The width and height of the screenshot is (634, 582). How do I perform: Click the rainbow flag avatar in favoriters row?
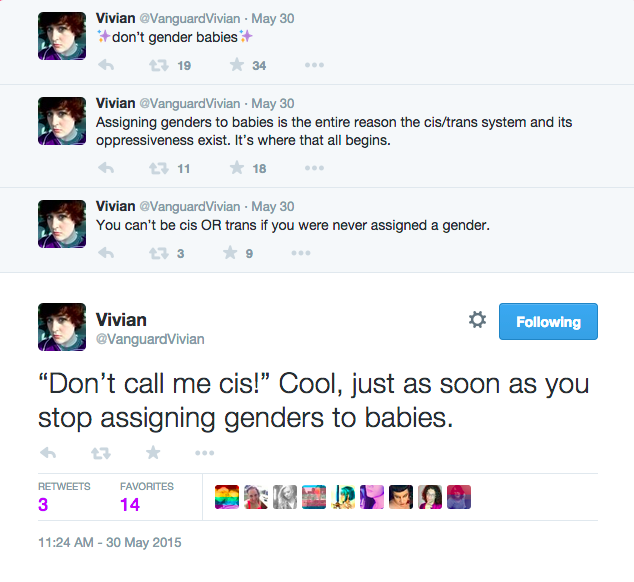(227, 497)
